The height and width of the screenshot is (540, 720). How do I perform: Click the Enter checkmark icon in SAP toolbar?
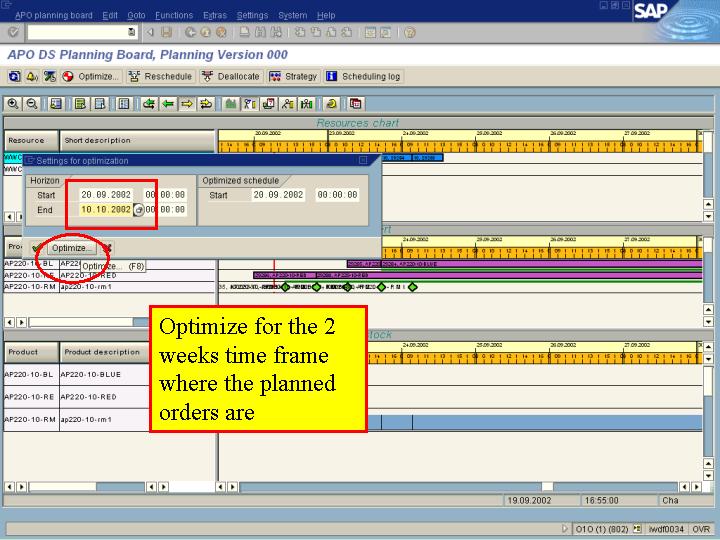point(13,32)
